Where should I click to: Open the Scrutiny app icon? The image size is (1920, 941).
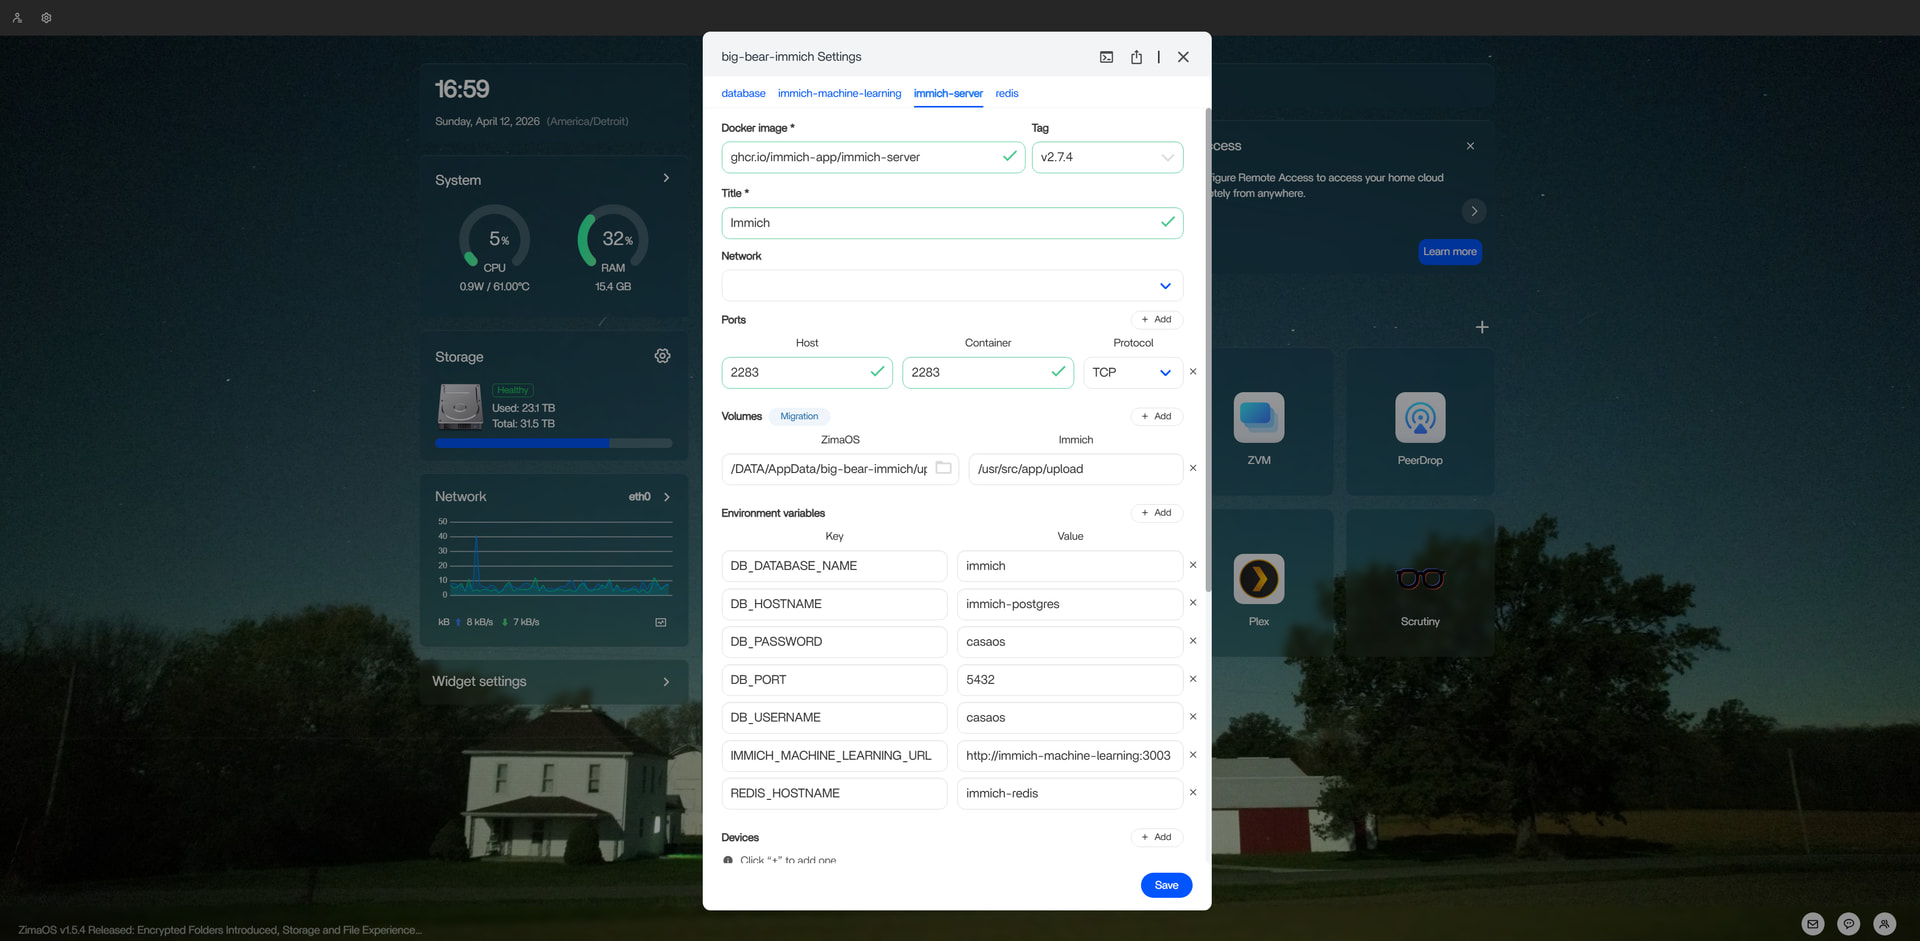1419,579
